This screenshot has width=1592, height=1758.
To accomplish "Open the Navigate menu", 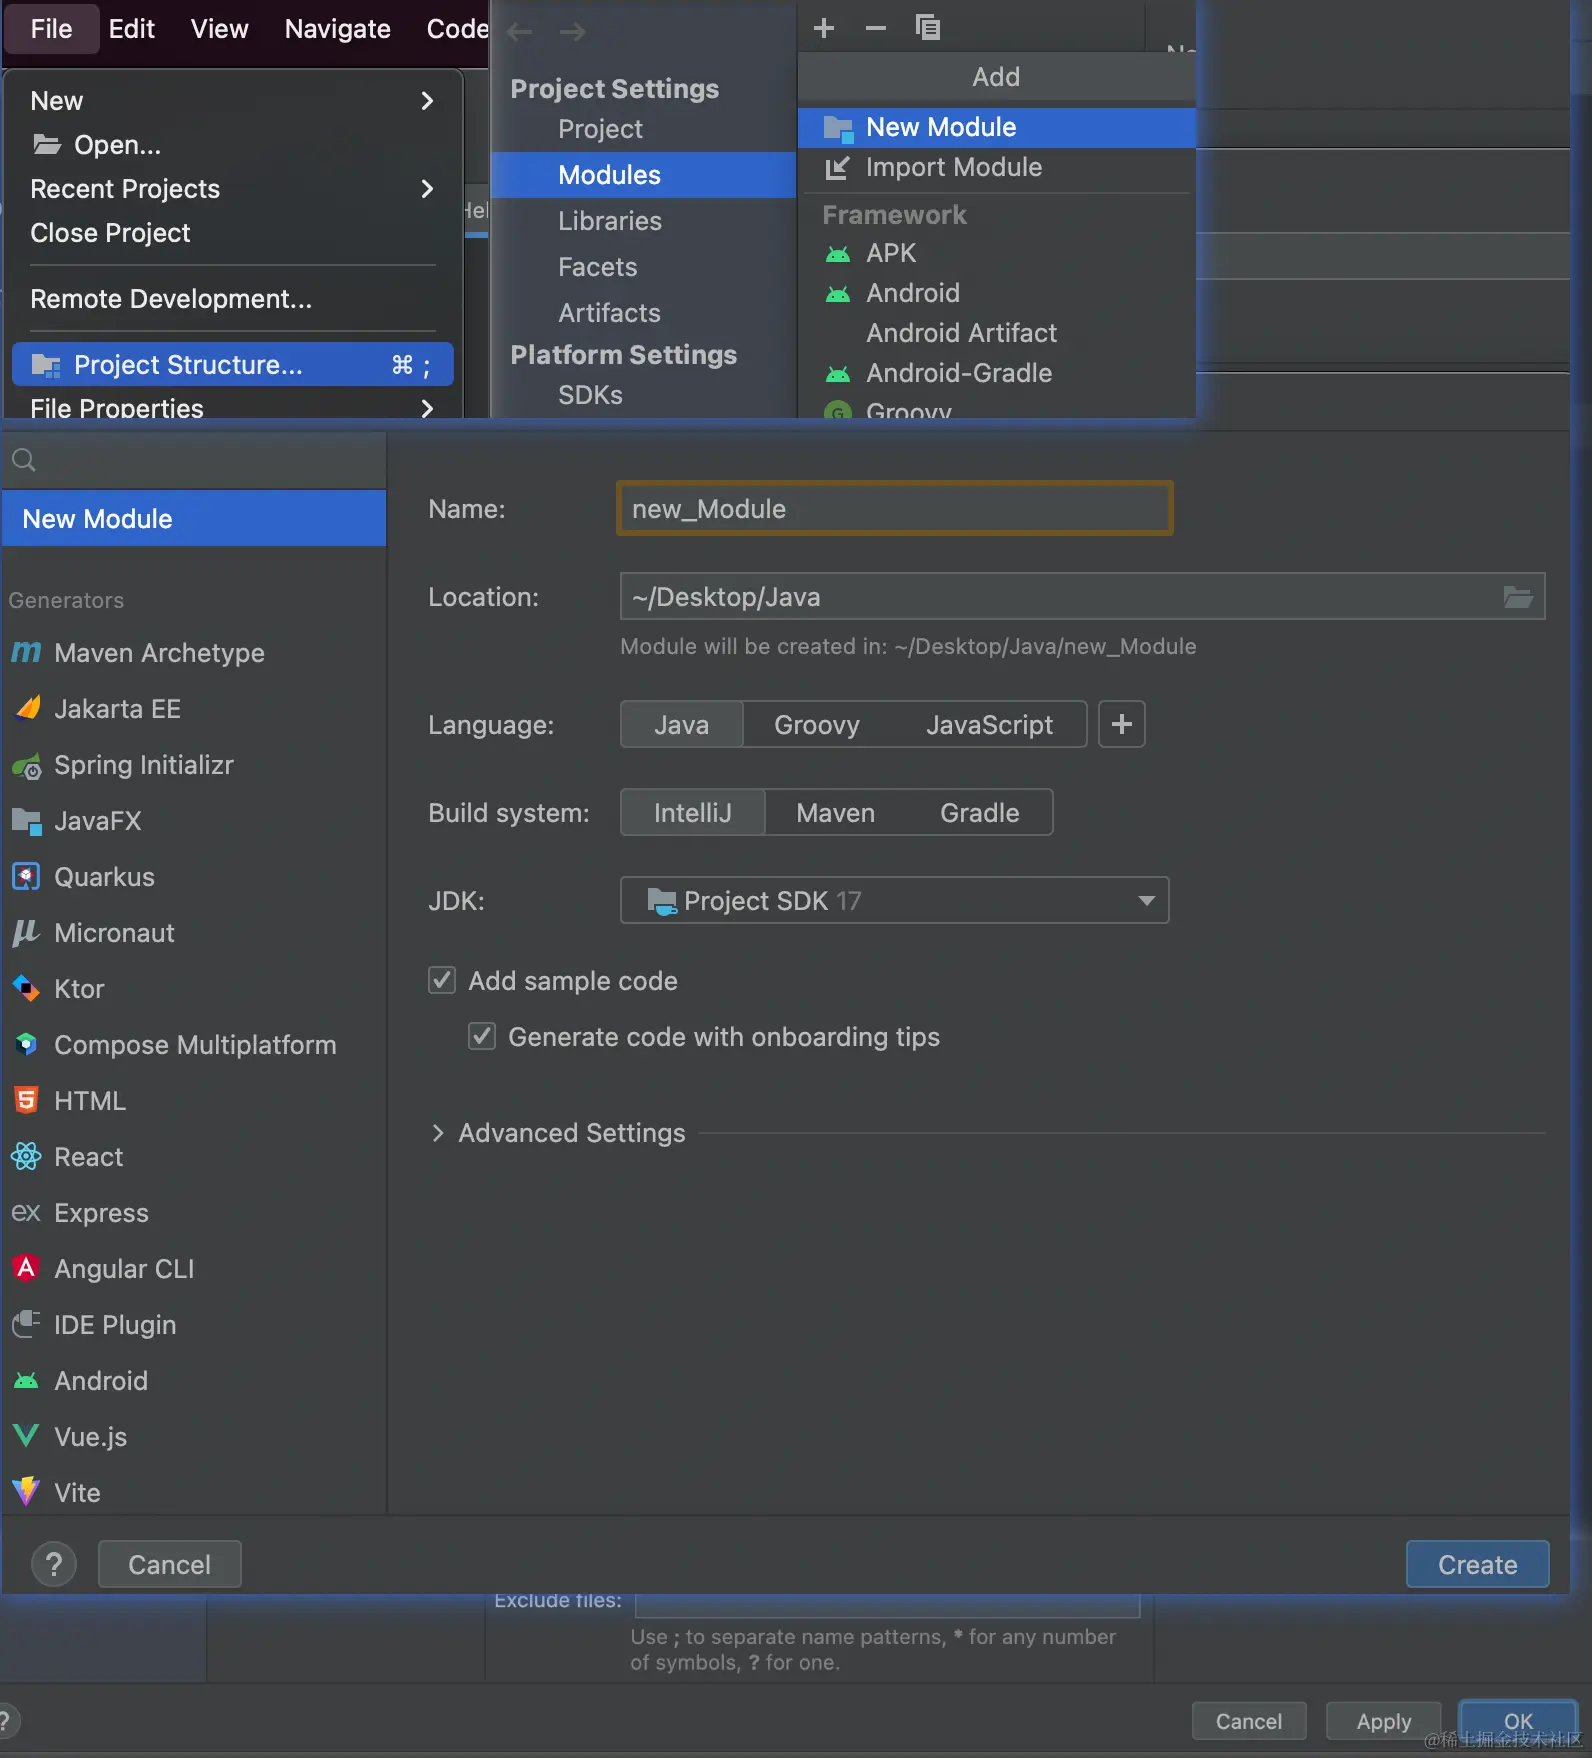I will (337, 29).
